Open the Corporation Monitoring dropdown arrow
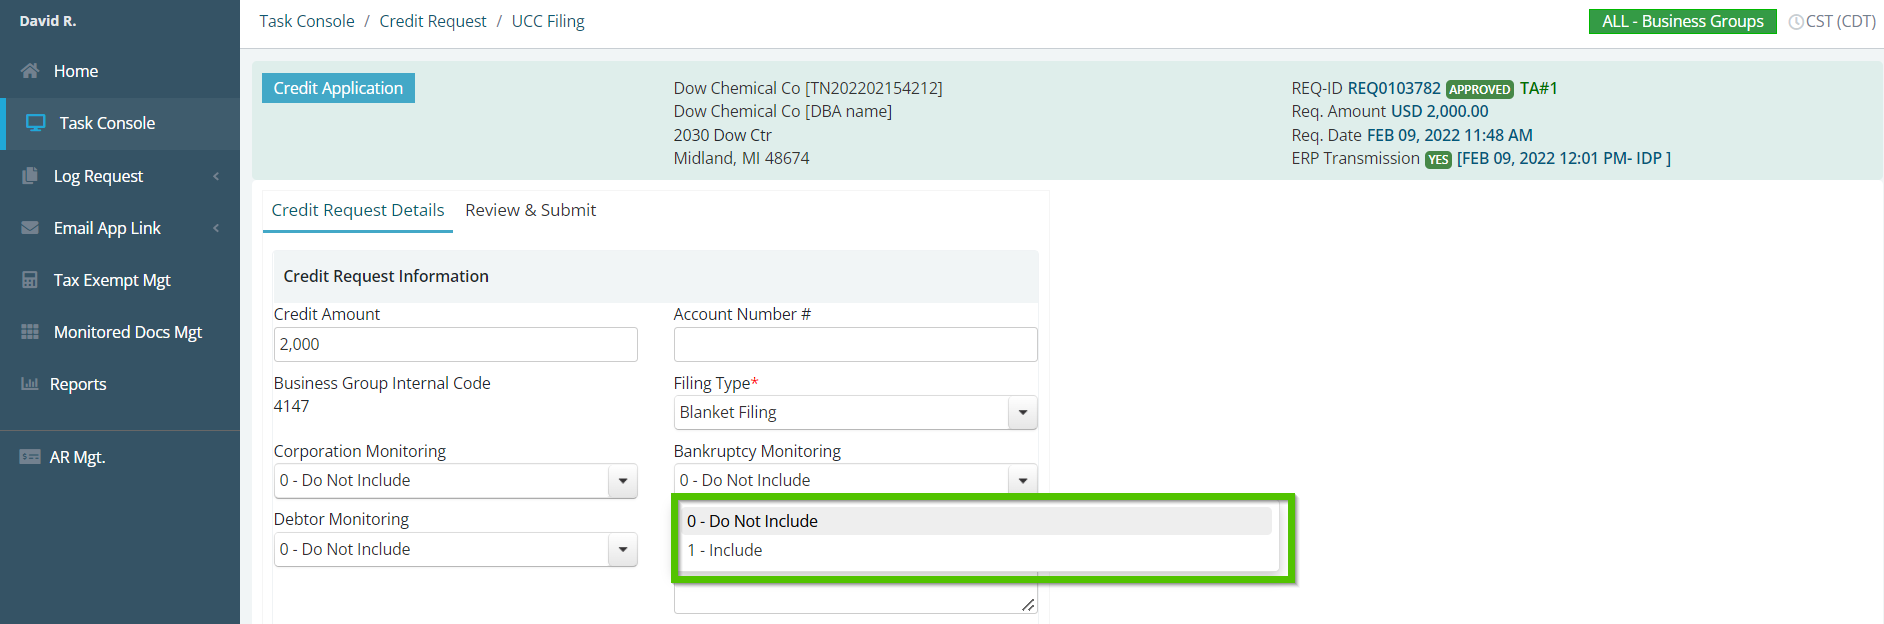This screenshot has height=624, width=1884. pos(622,481)
